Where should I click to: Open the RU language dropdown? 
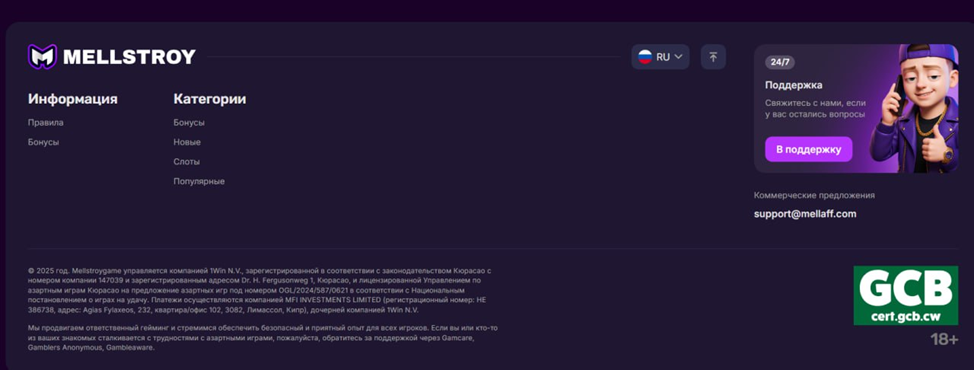click(x=660, y=56)
